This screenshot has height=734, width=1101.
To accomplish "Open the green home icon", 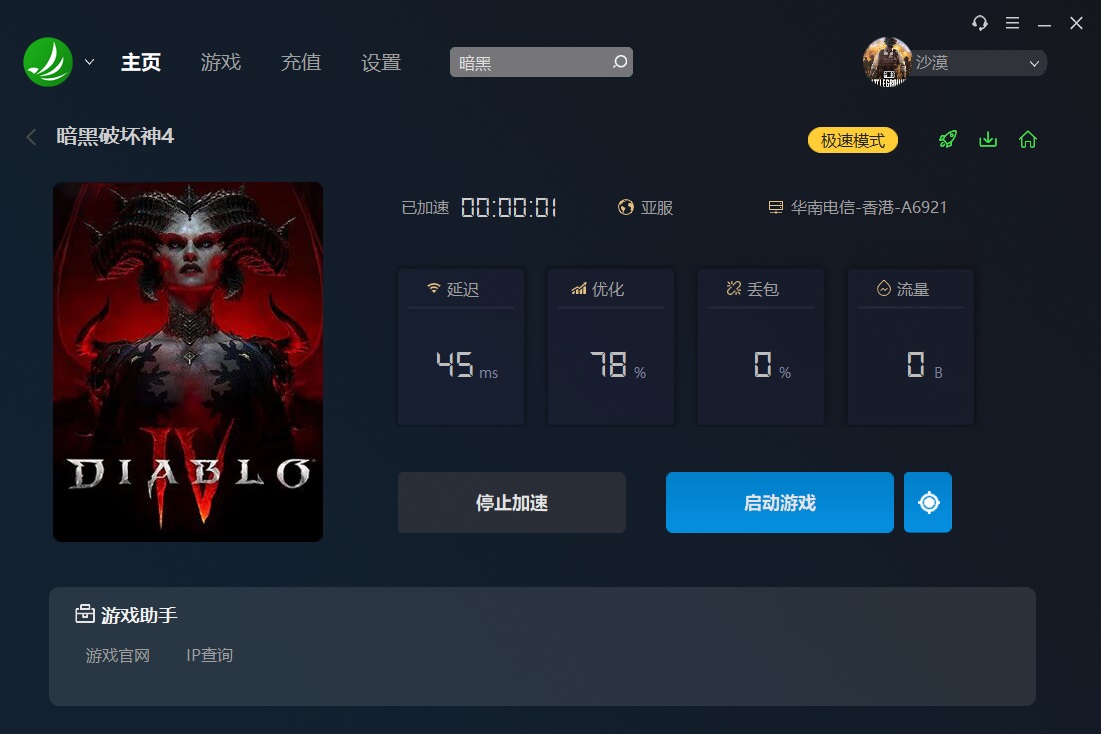I will [x=1028, y=139].
